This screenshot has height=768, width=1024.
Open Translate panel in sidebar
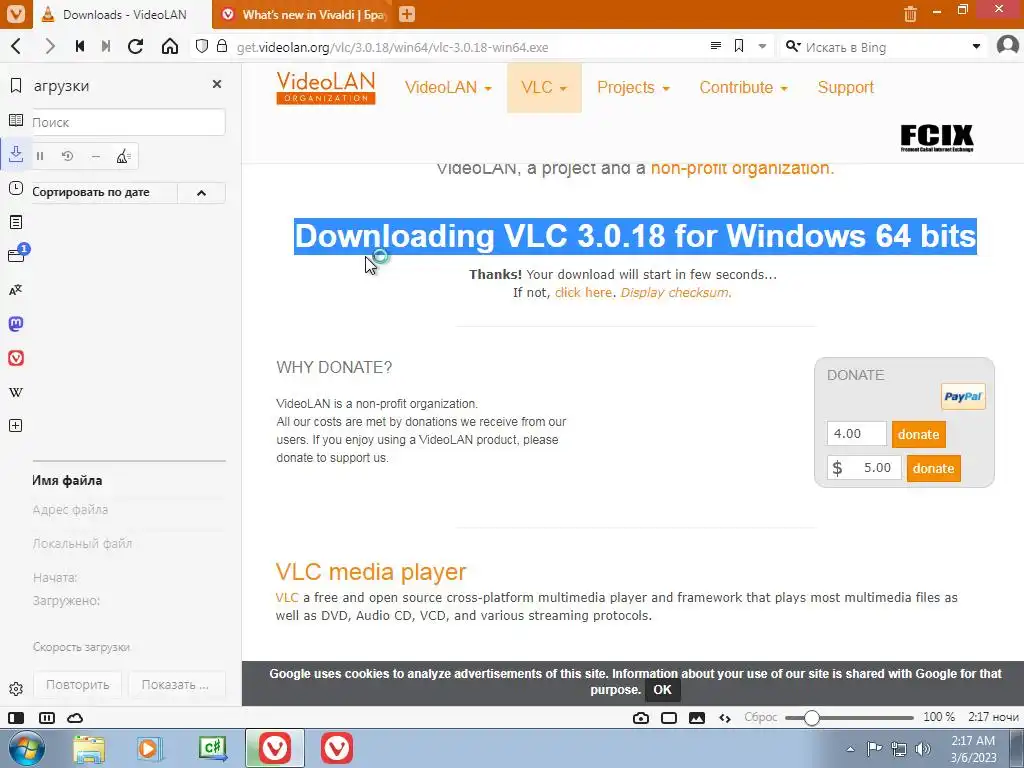pos(16,290)
